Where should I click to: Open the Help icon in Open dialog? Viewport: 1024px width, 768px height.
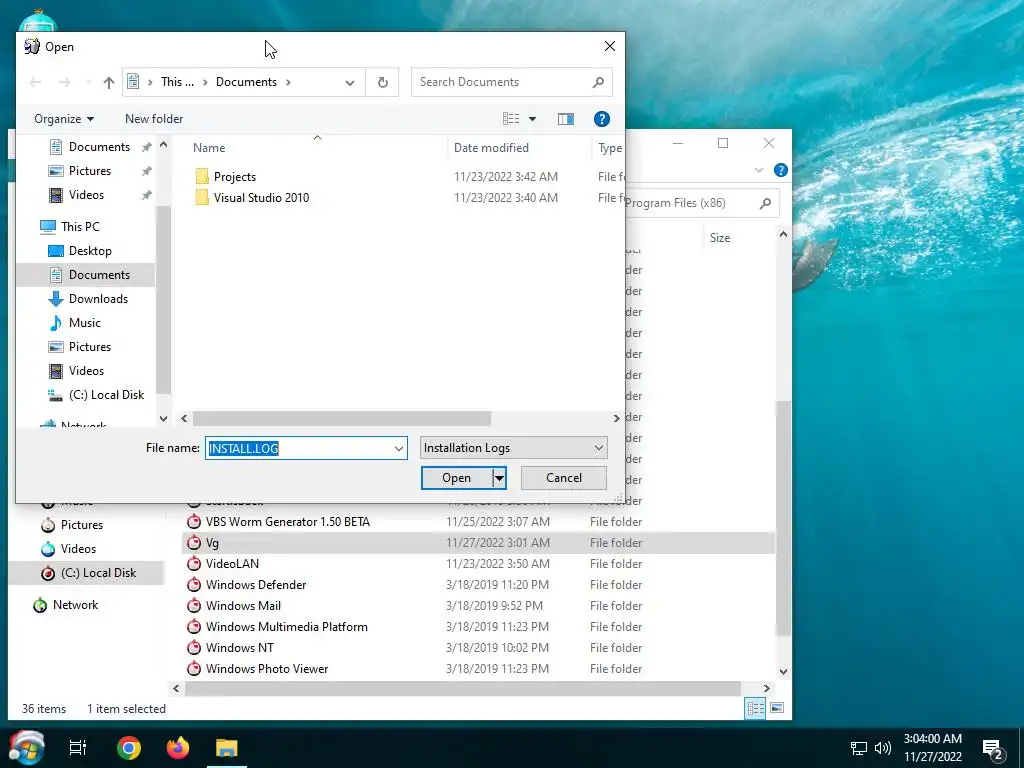pyautogui.click(x=601, y=119)
